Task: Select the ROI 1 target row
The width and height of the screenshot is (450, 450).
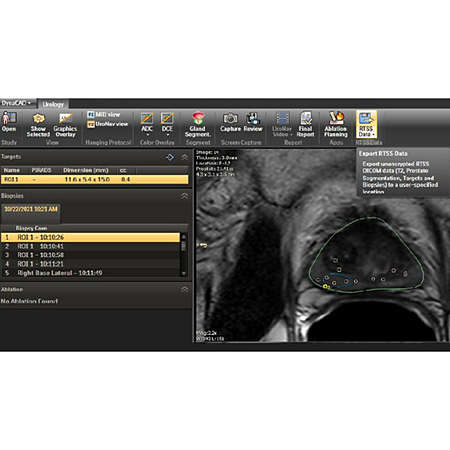Action: click(95, 179)
